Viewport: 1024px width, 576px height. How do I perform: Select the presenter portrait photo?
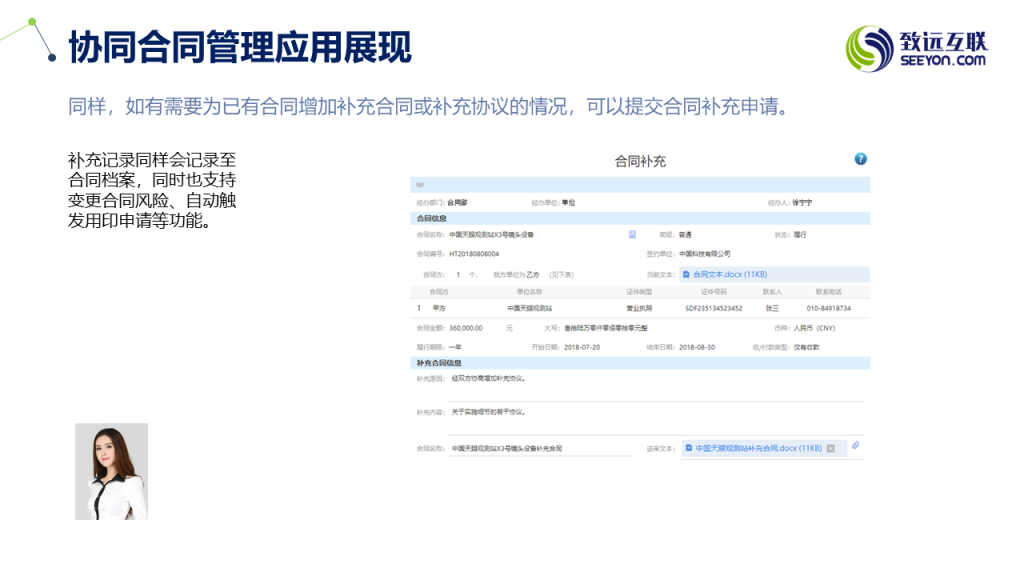click(x=111, y=471)
